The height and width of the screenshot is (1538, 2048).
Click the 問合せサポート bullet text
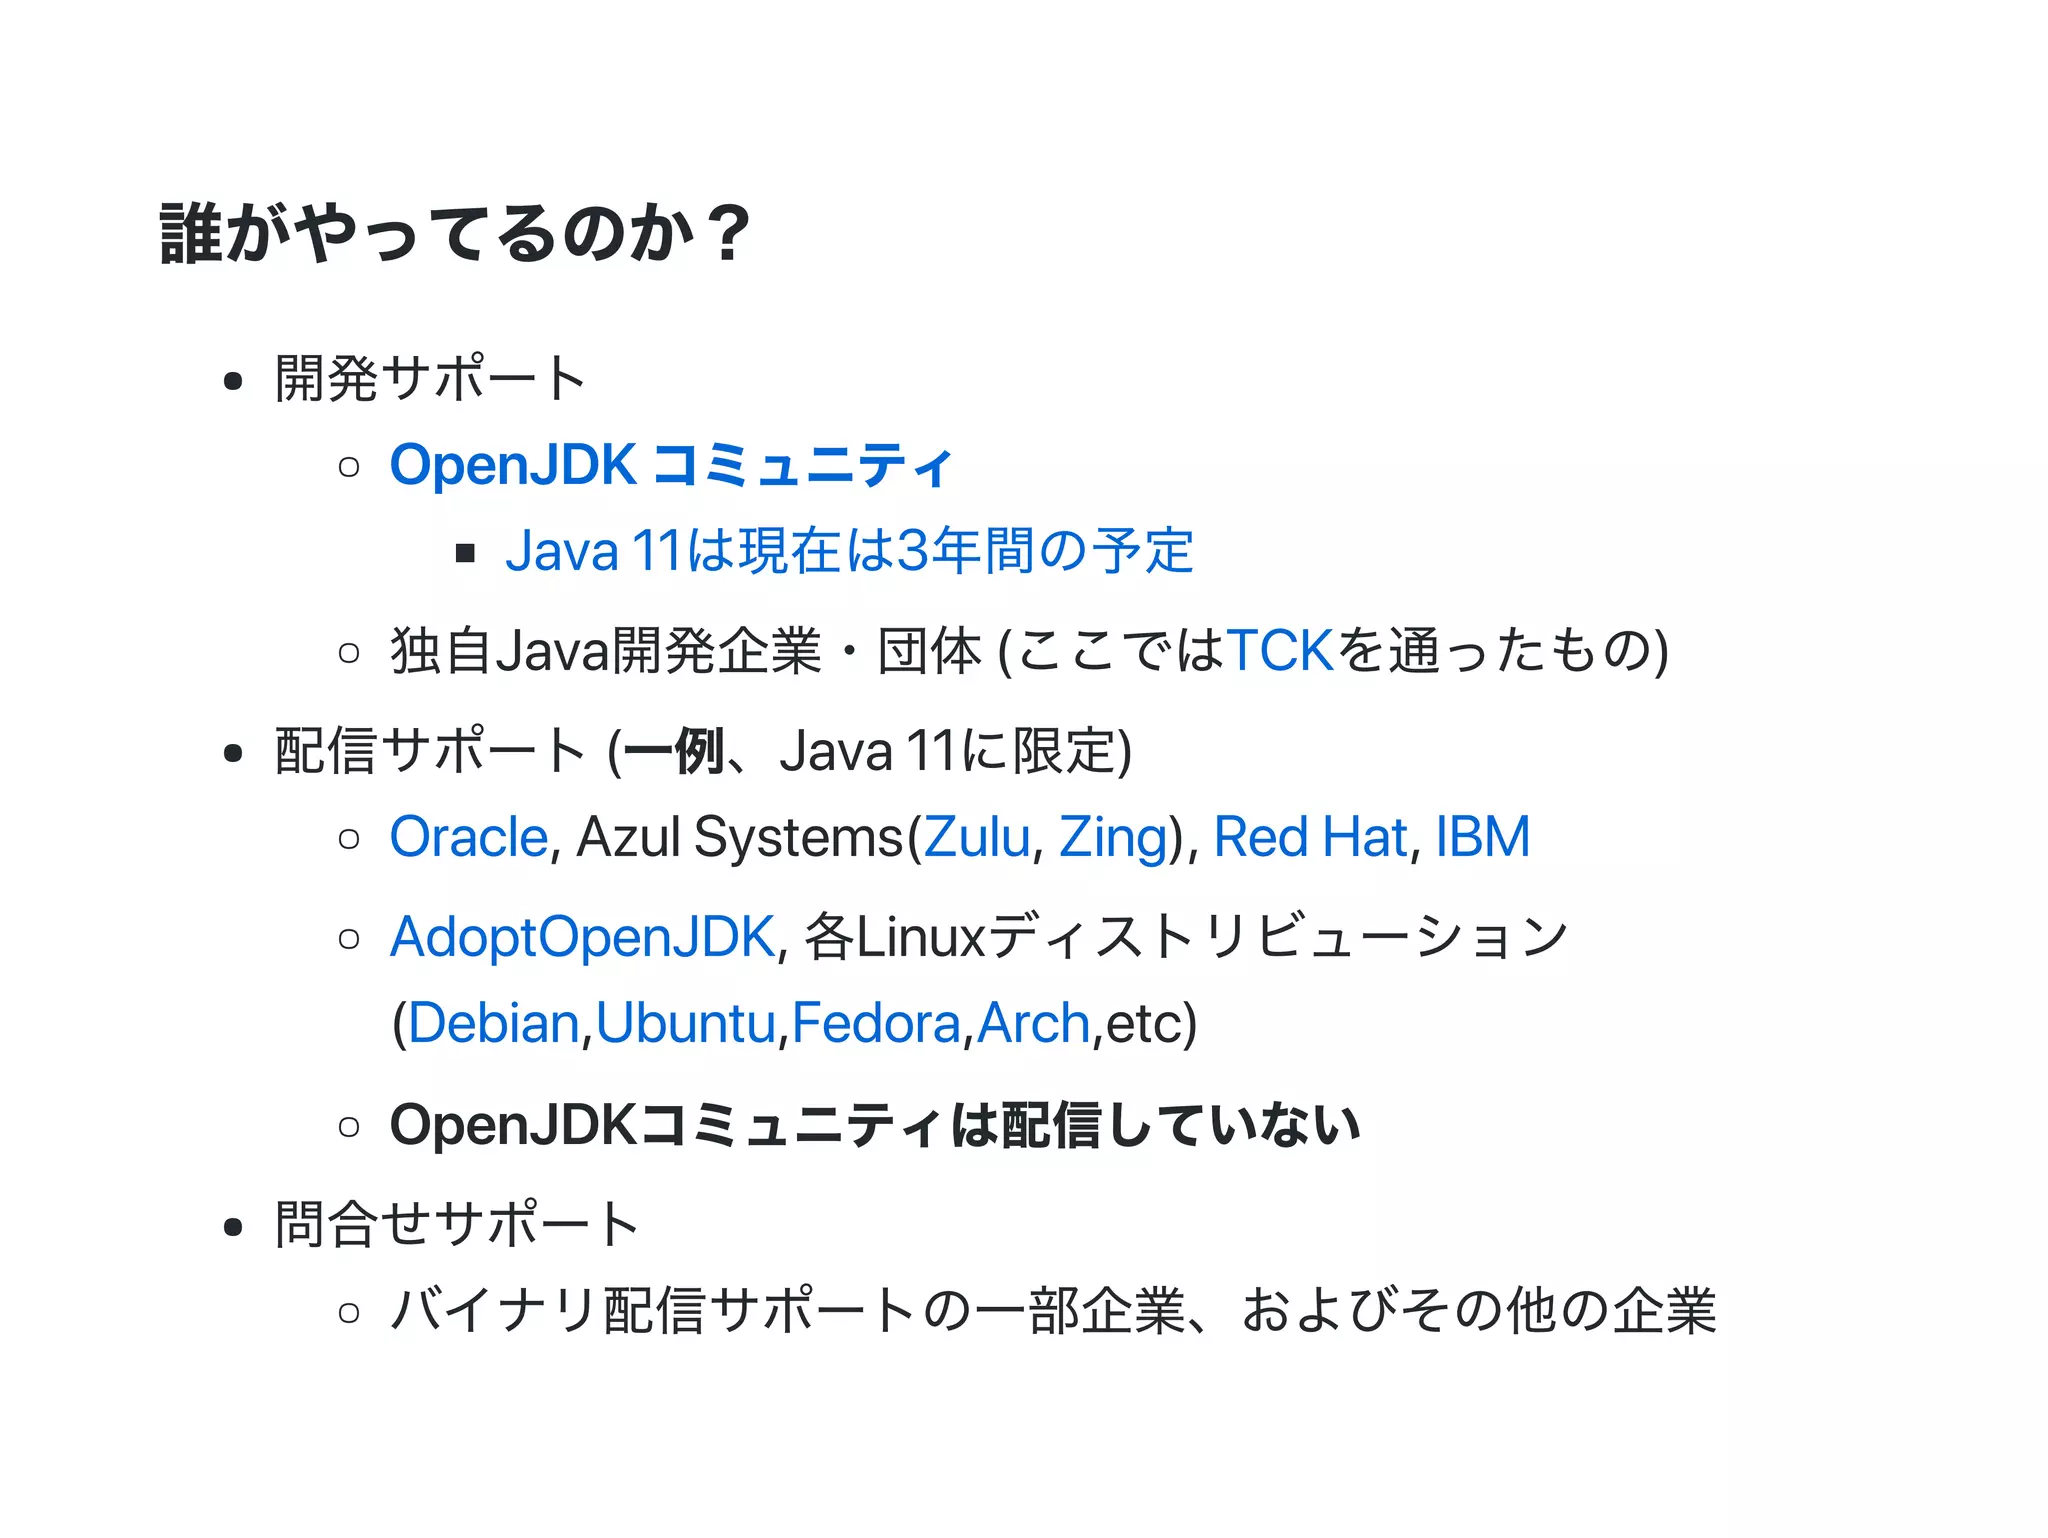click(457, 1224)
